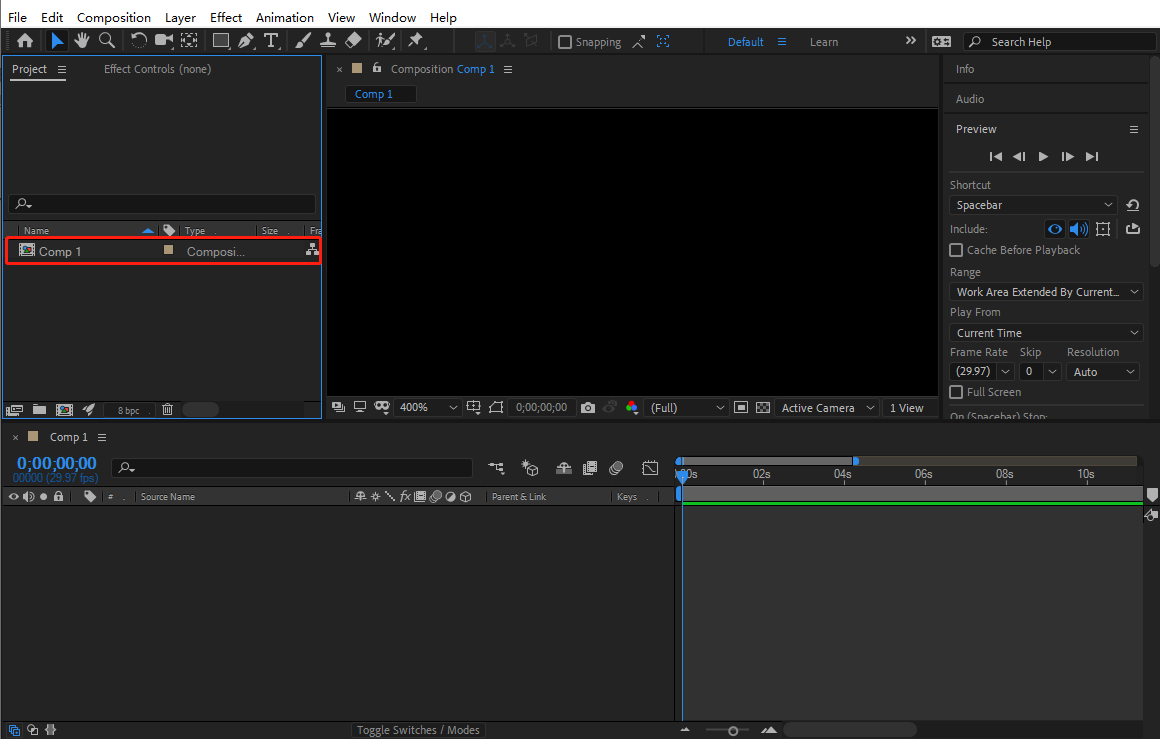Open the Play From Current Time dropdown
This screenshot has height=739, width=1160.
(x=1046, y=333)
